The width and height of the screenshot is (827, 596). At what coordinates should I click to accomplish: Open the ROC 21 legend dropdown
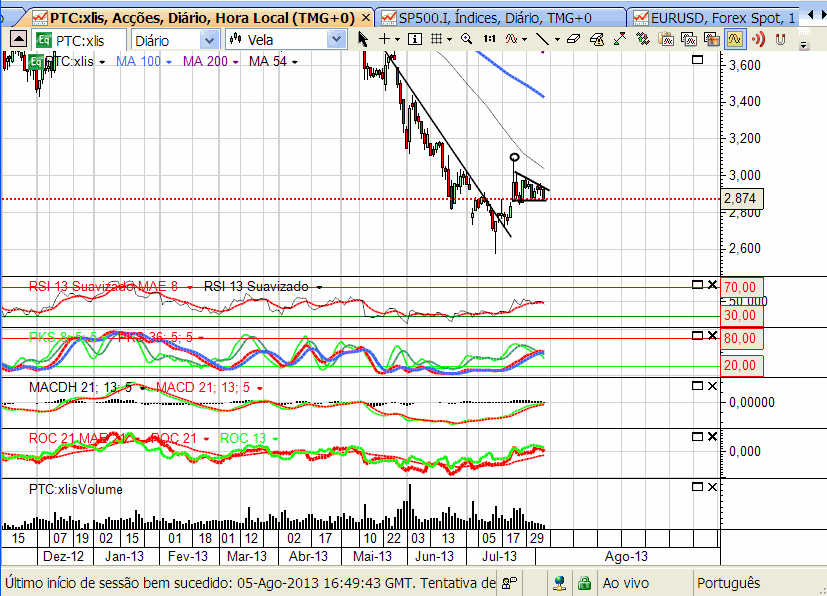coord(206,439)
